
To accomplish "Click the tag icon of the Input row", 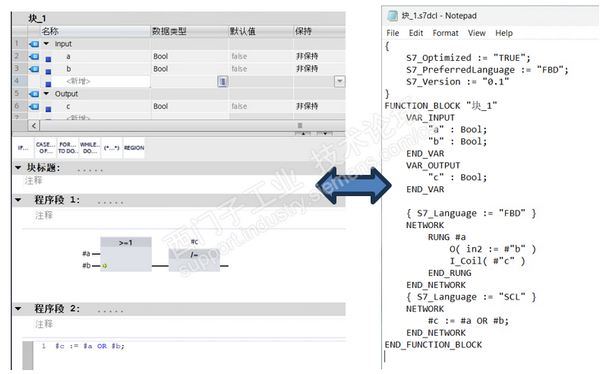I will click(34, 44).
